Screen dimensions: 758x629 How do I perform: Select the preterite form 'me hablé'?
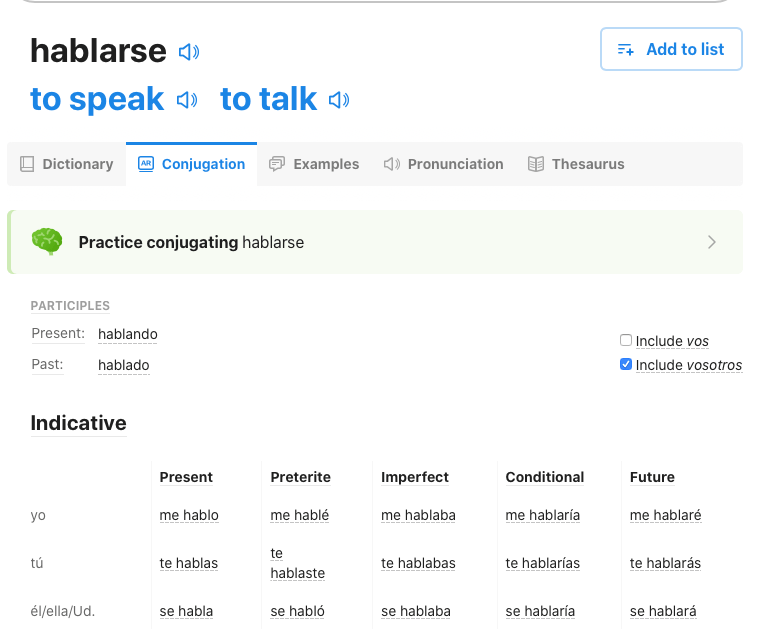[300, 515]
